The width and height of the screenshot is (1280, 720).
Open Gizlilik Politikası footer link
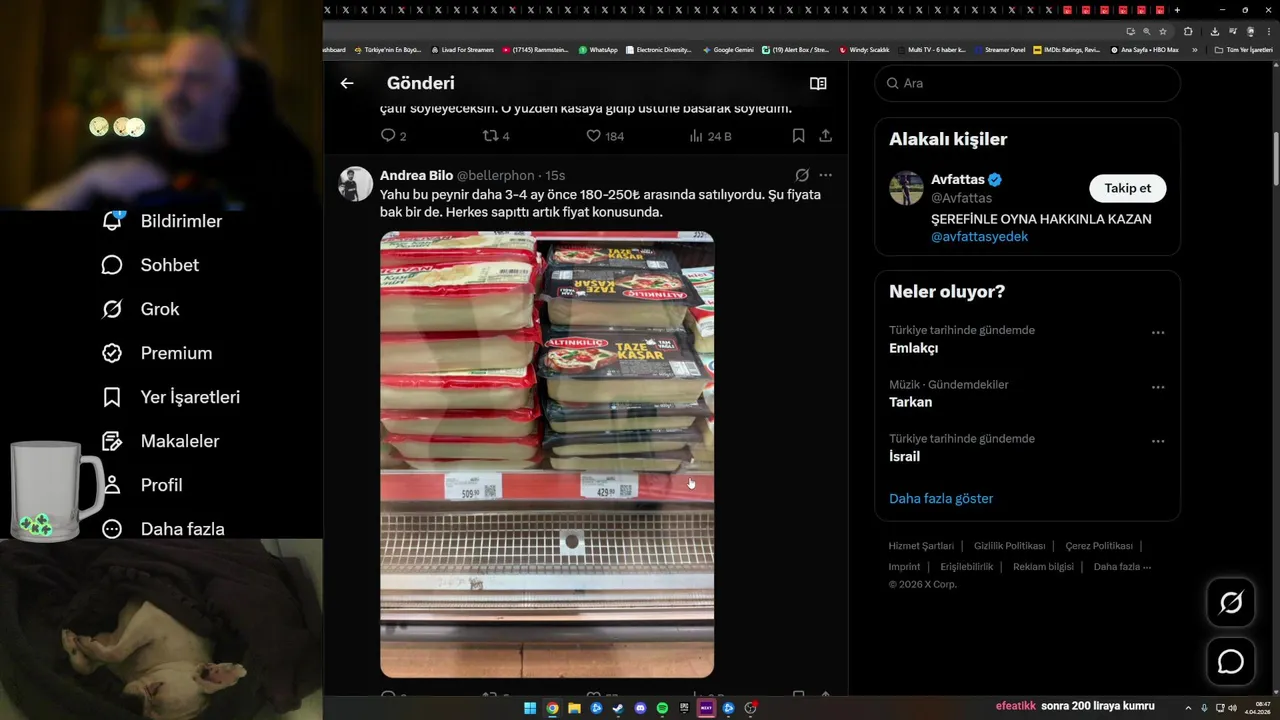coord(1009,546)
